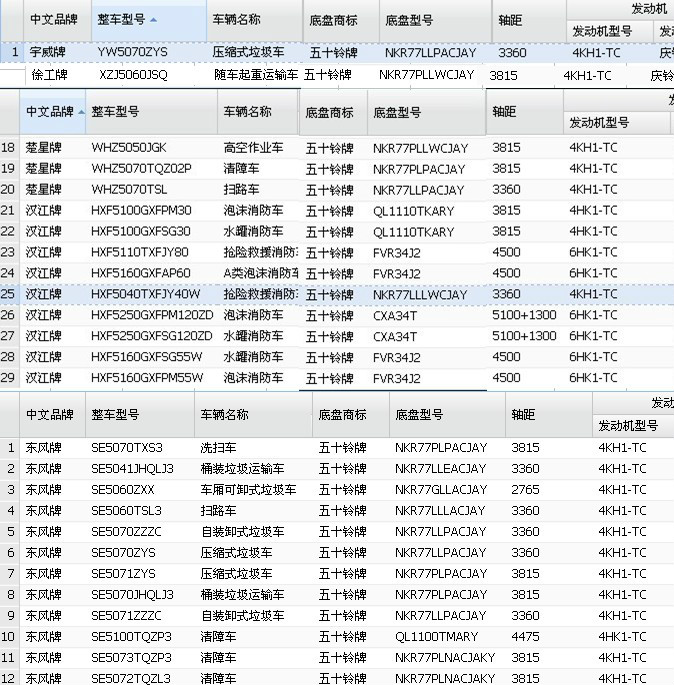The image size is (674, 685).
Task: Select the HXF5110TXFJY80 model cell
Action: [x=139, y=252]
